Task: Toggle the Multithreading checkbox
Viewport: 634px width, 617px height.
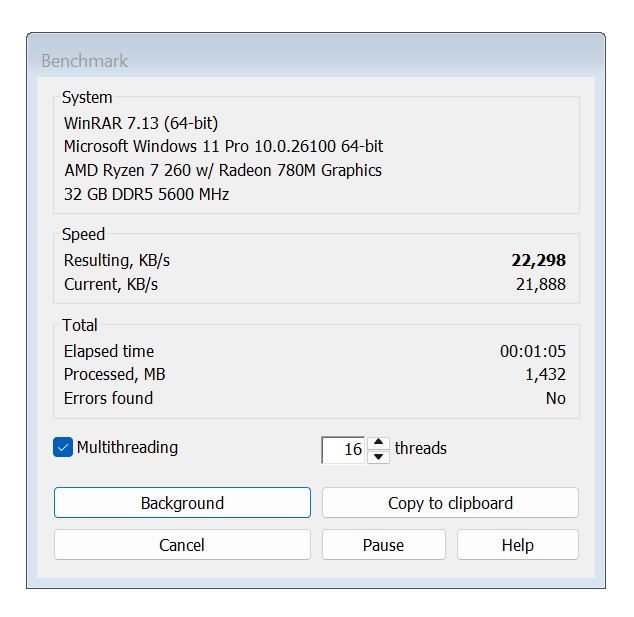Action: click(x=63, y=448)
